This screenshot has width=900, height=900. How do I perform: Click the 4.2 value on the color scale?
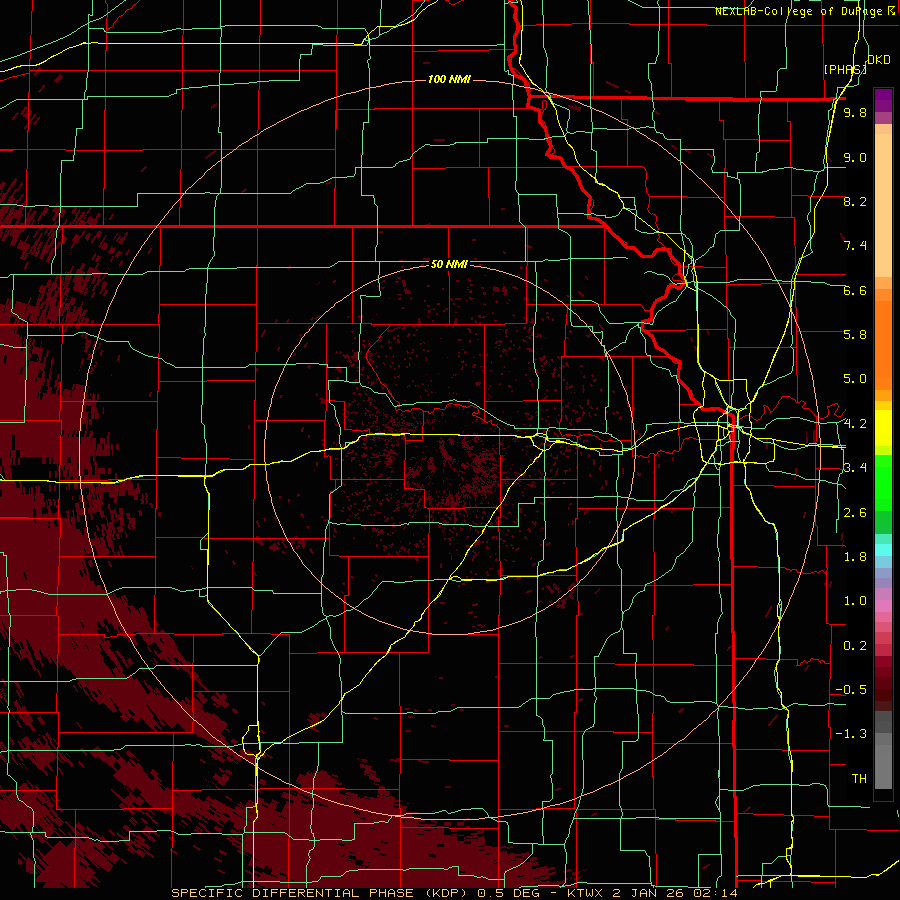click(x=855, y=424)
